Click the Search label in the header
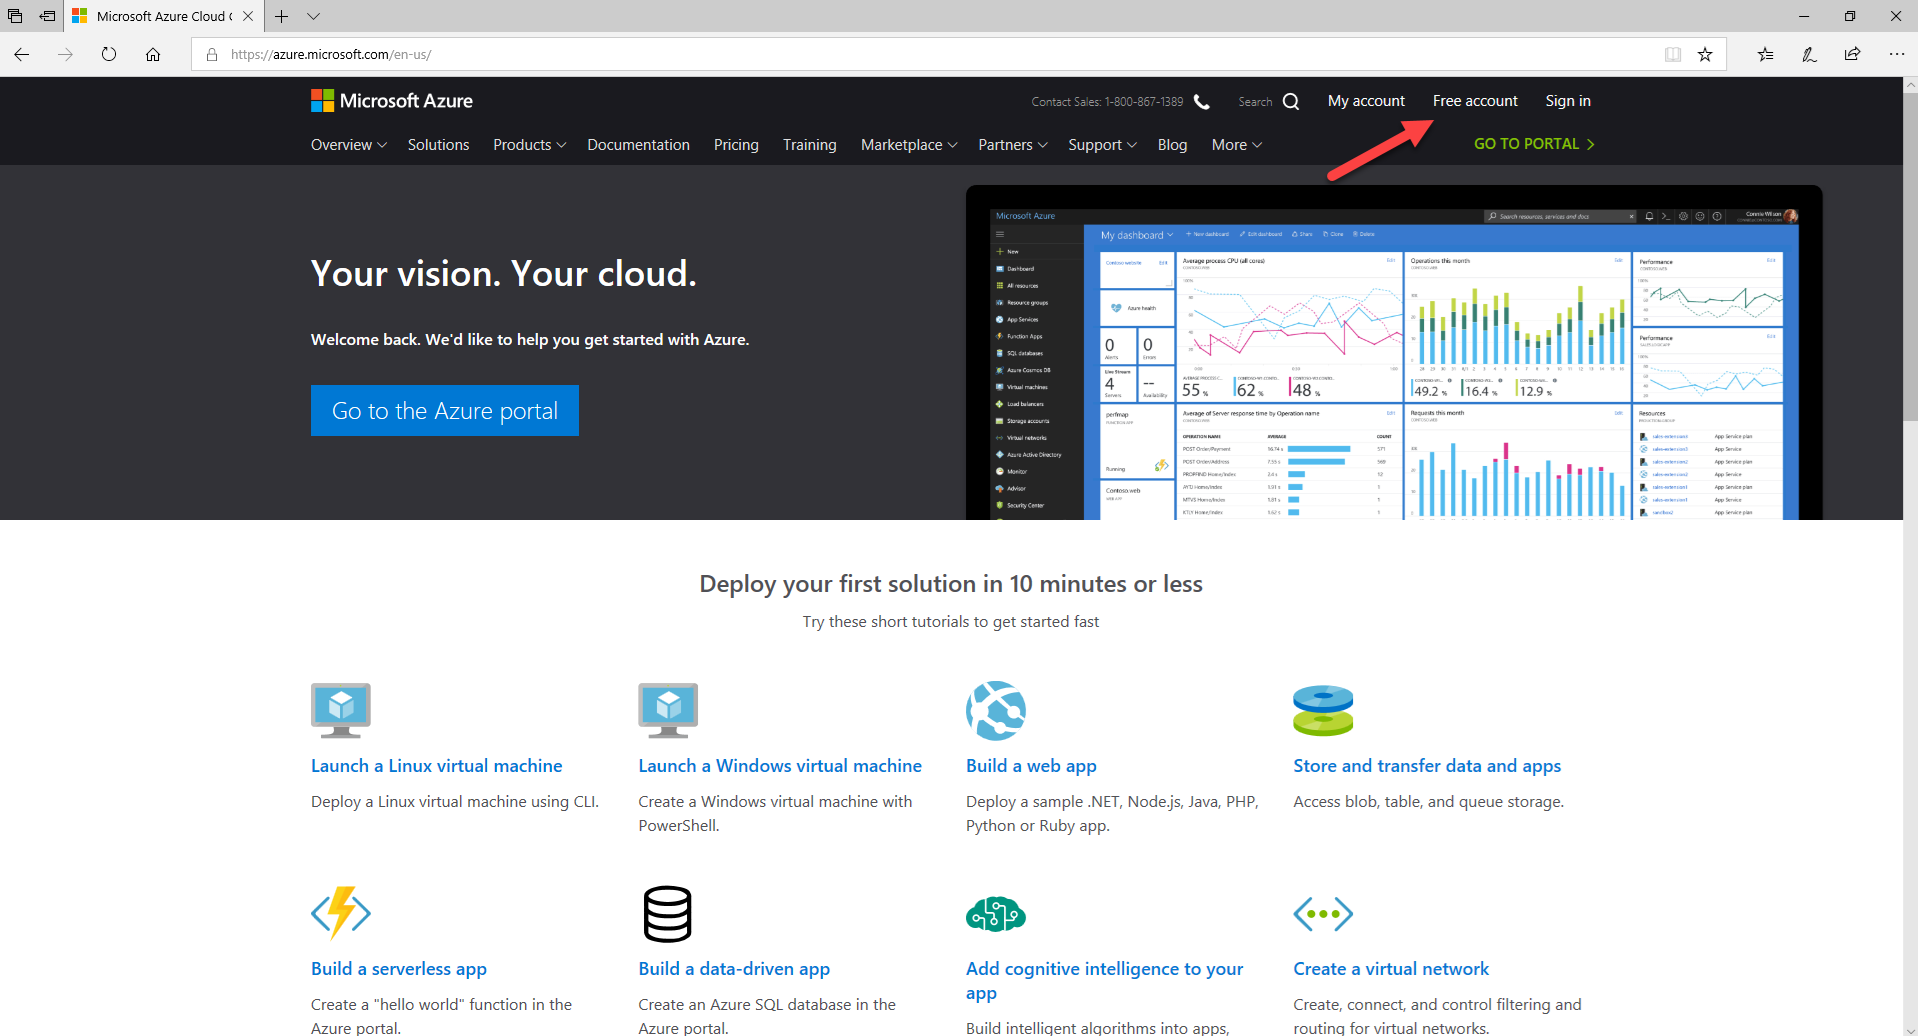Screen dimensions: 1918x1036 tap(1255, 102)
